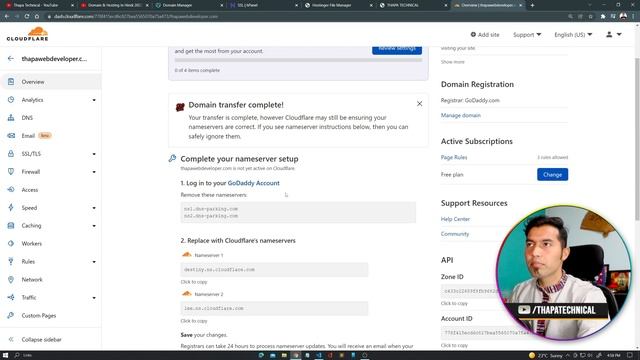Expand the Rules submenu arrow

click(94, 262)
